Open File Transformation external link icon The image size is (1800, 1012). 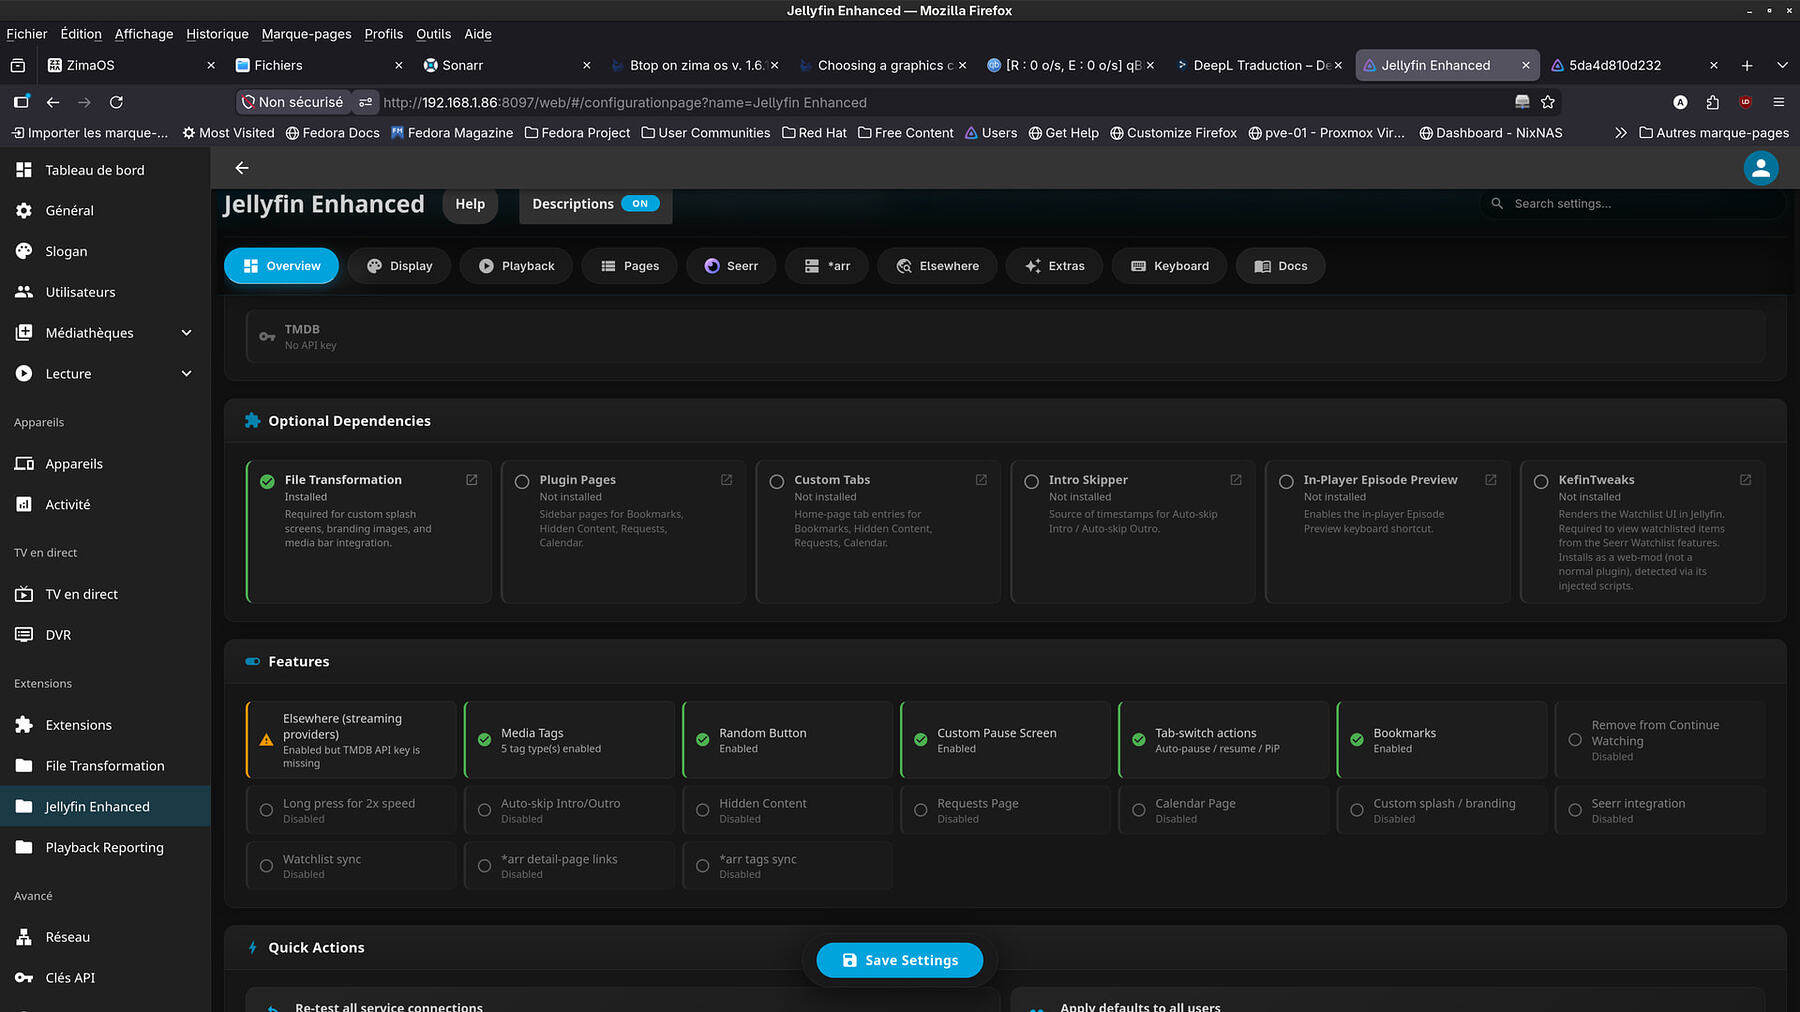pos(472,480)
